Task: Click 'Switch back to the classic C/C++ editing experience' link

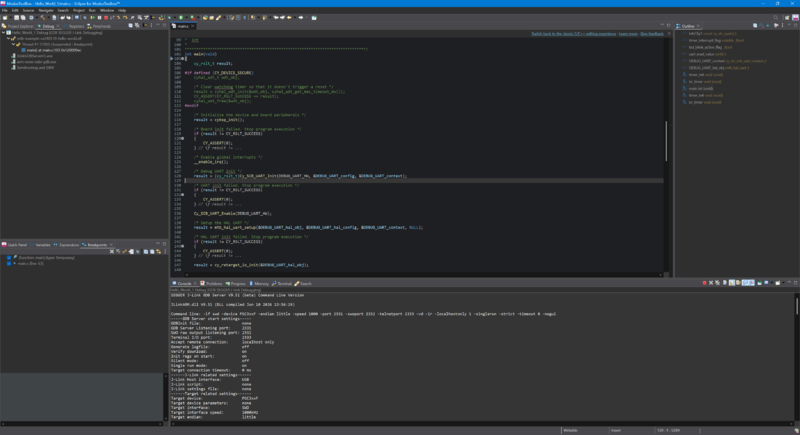Action: 573,34
